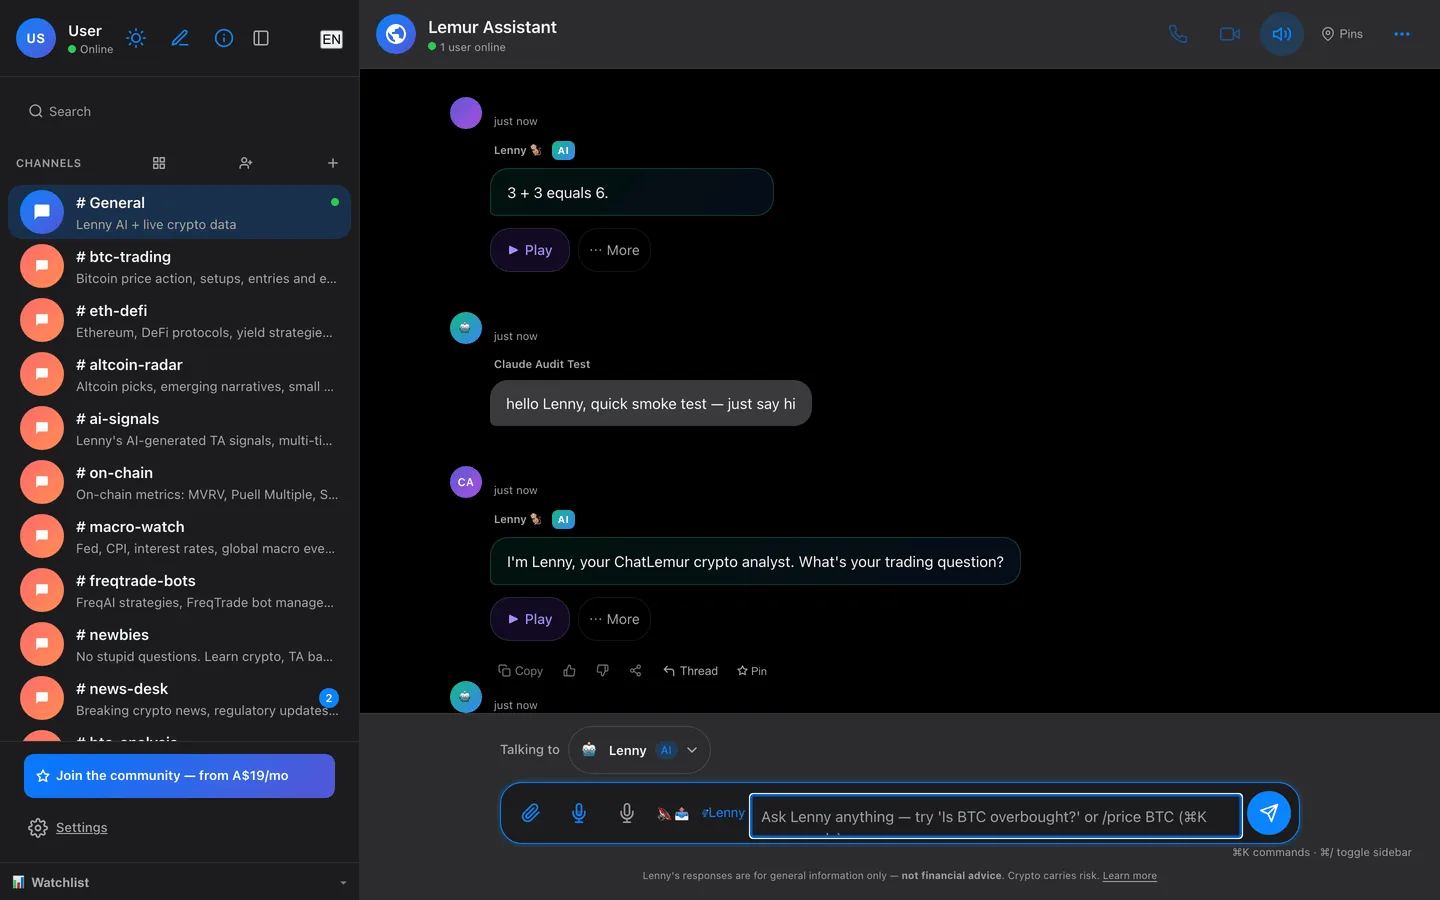Viewport: 1440px width, 900px height.
Task: Toggle the speaker sound button
Action: coord(1282,34)
